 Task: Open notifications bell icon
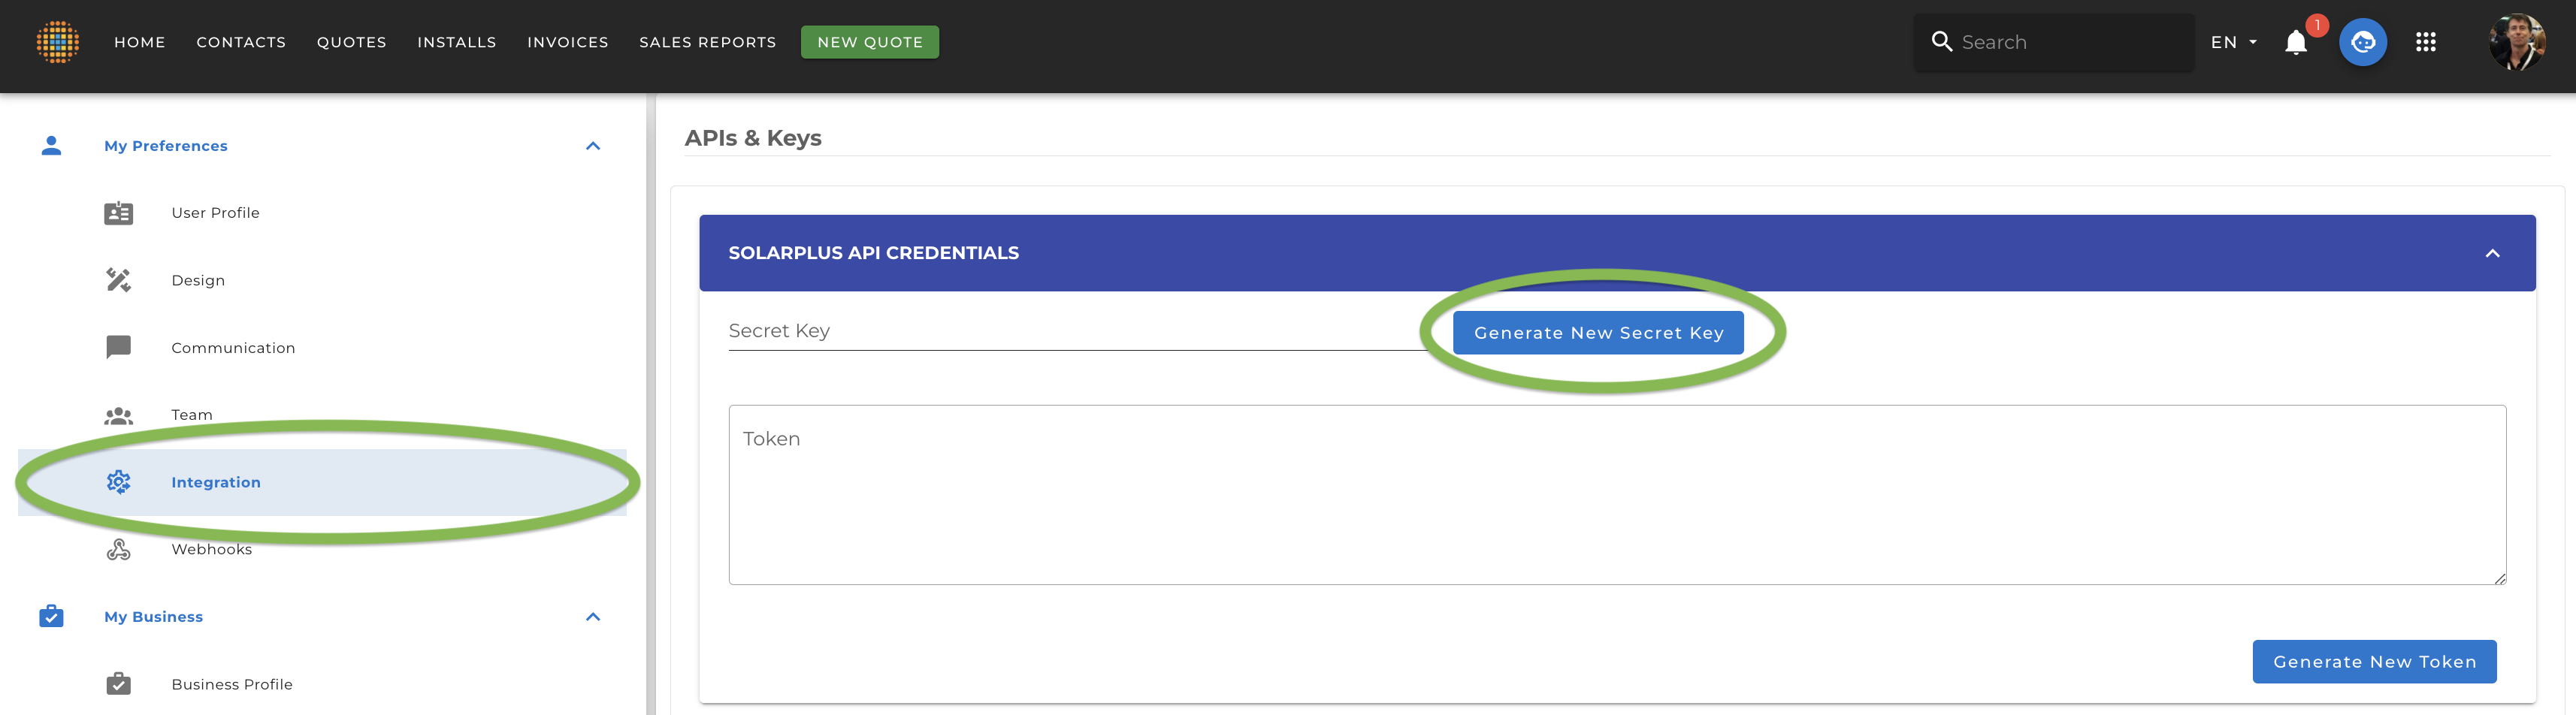pos(2295,42)
